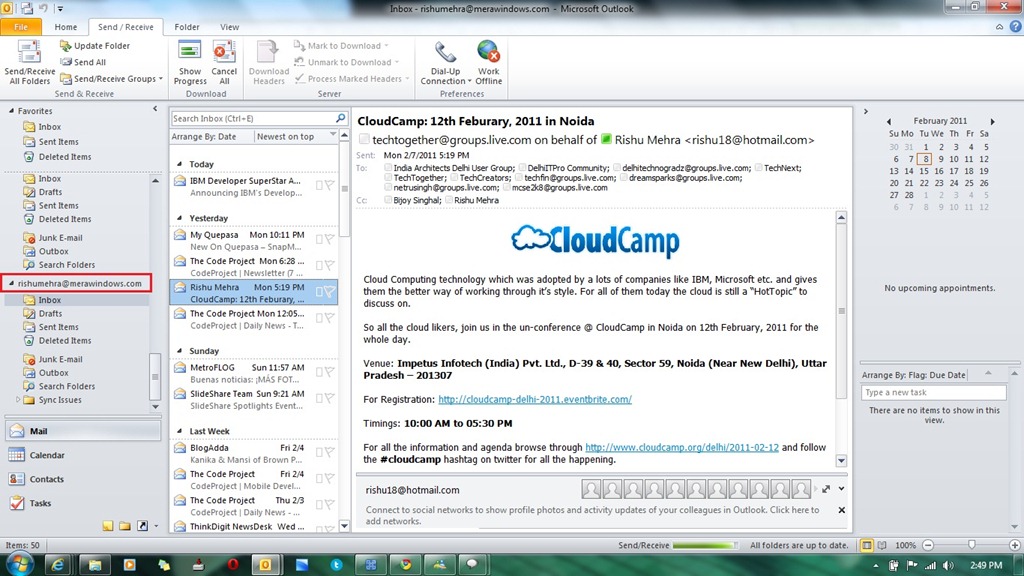Click zoom out minus button
Viewport: 1024px width, 576px height.
[x=928, y=545]
